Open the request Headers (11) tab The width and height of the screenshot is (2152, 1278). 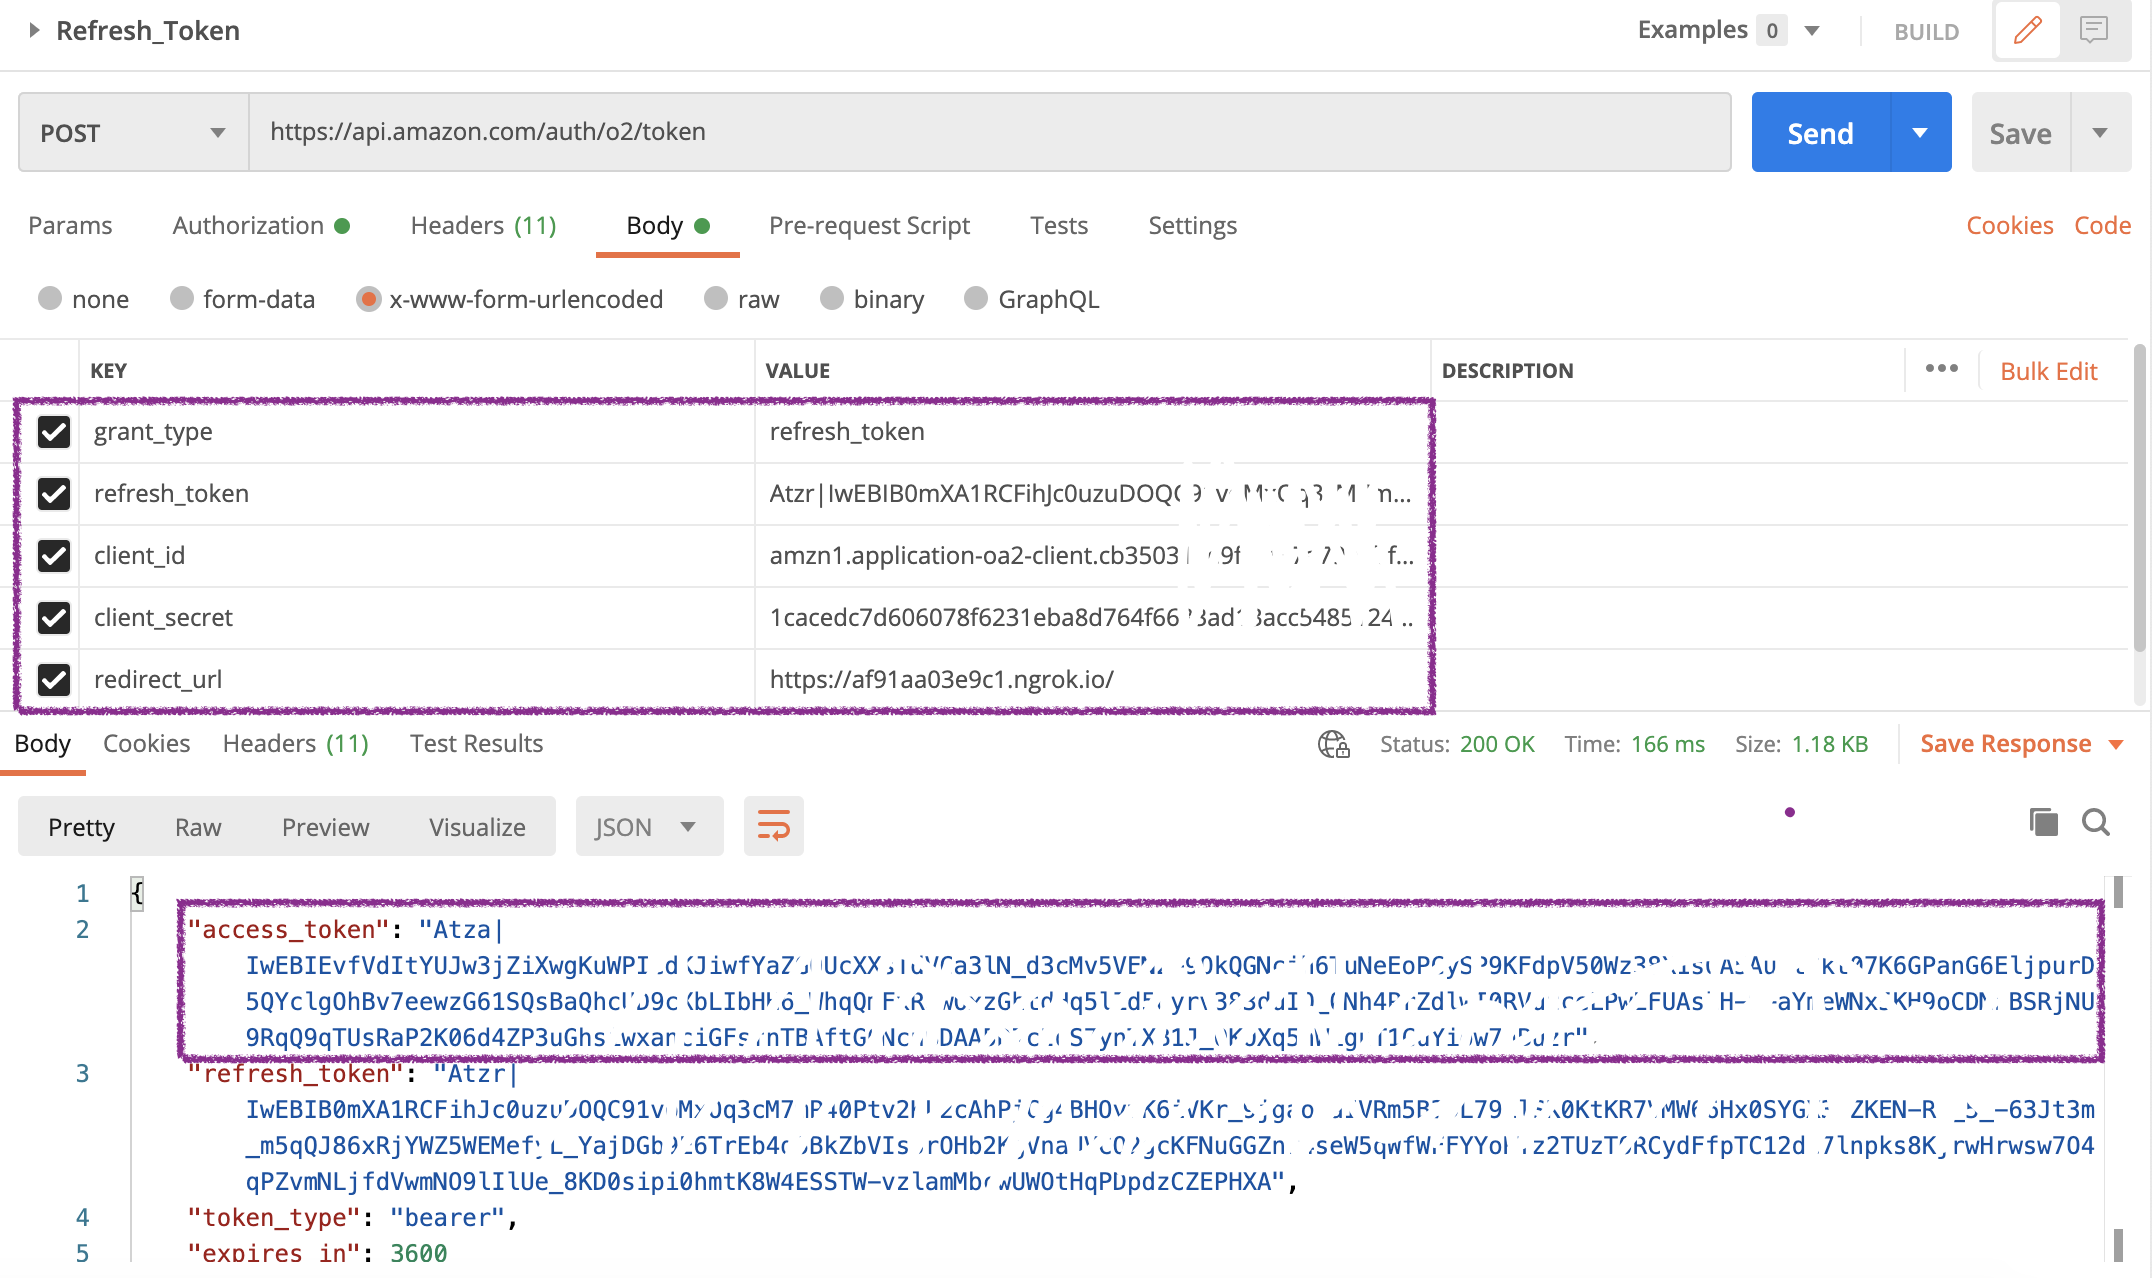(x=484, y=225)
